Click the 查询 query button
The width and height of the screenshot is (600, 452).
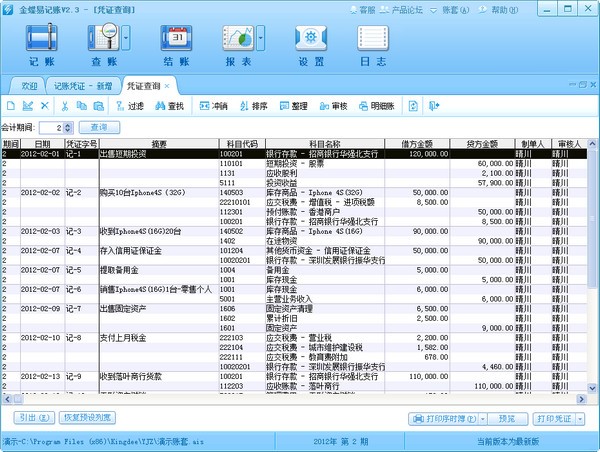click(x=99, y=127)
